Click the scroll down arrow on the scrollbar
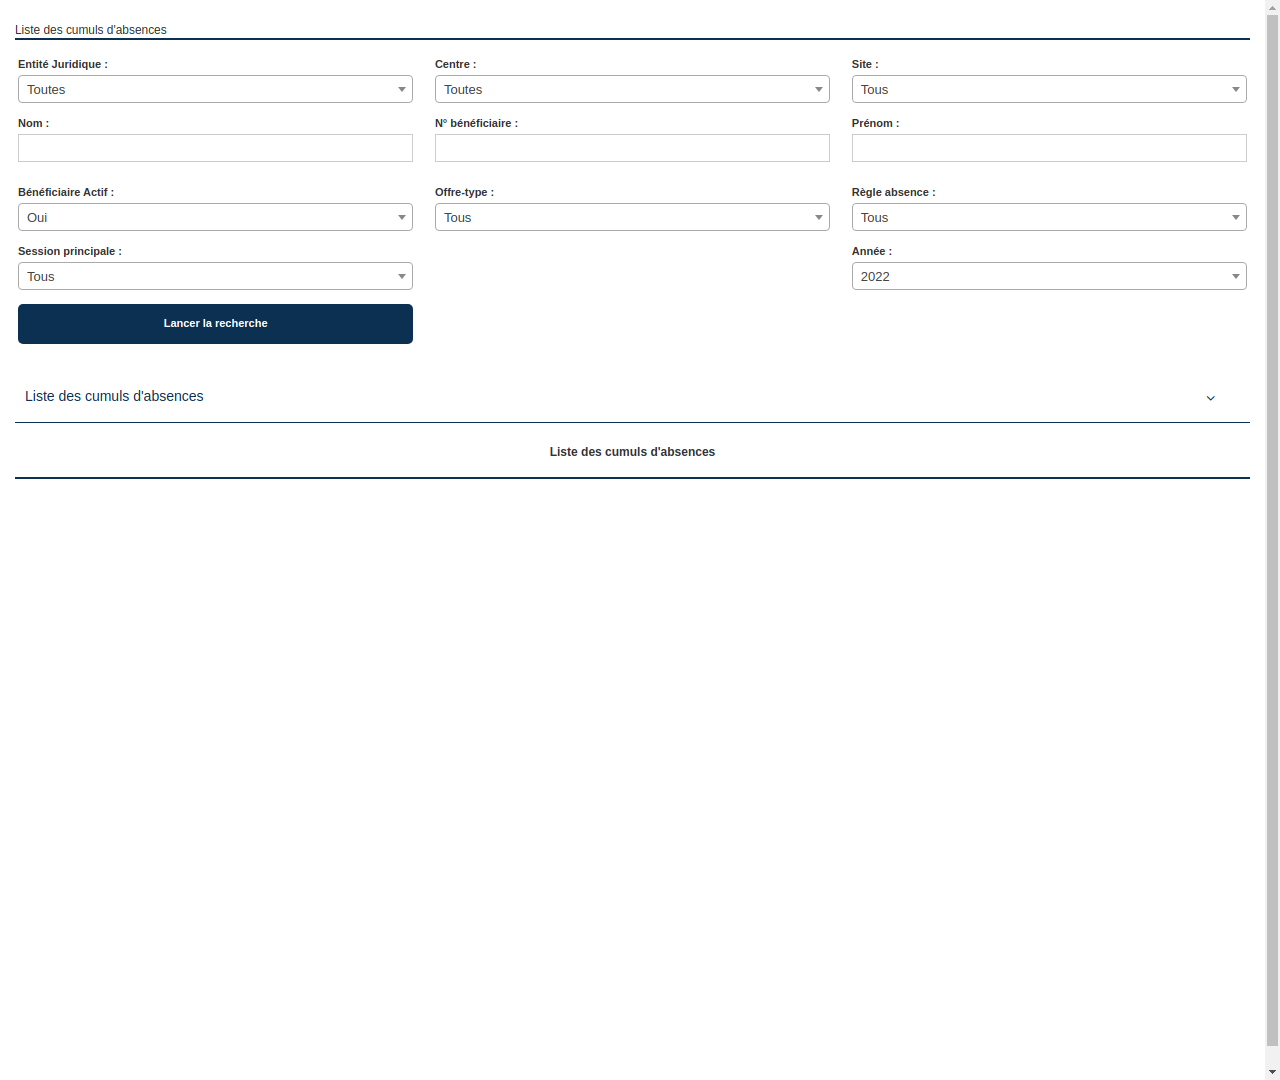Viewport: 1280px width, 1080px height. click(1272, 1072)
